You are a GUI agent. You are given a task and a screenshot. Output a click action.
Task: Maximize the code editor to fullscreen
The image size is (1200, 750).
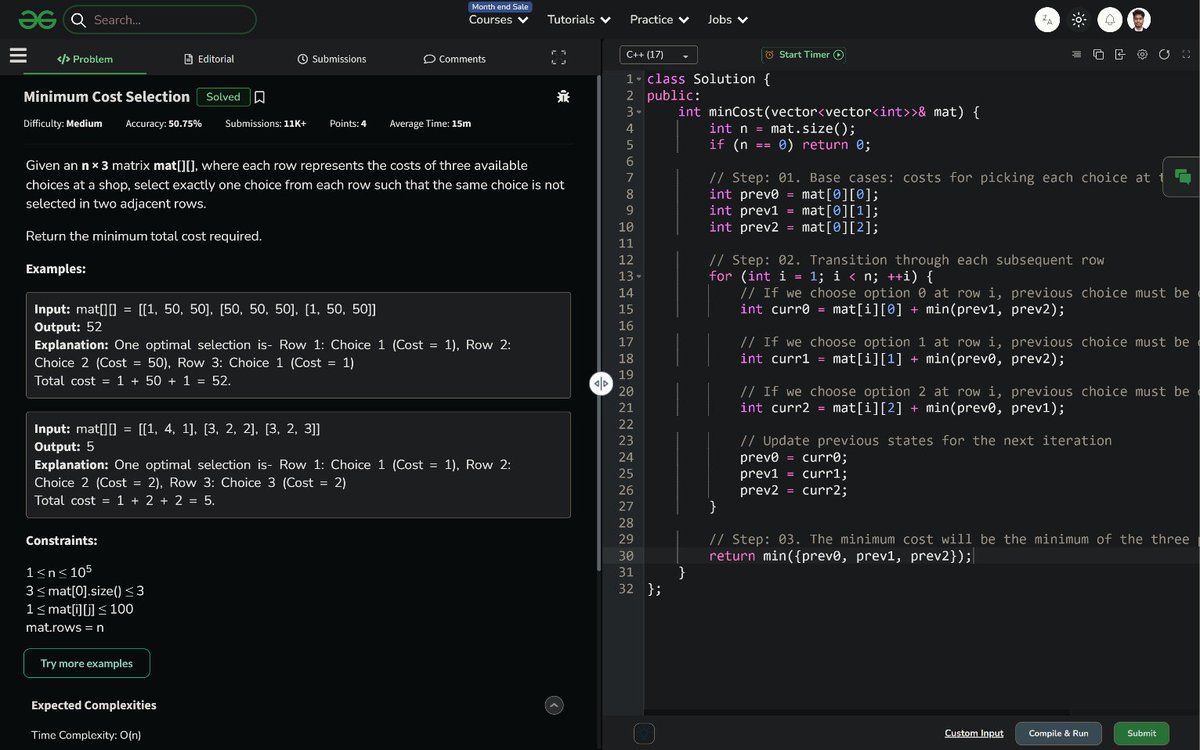1186,54
